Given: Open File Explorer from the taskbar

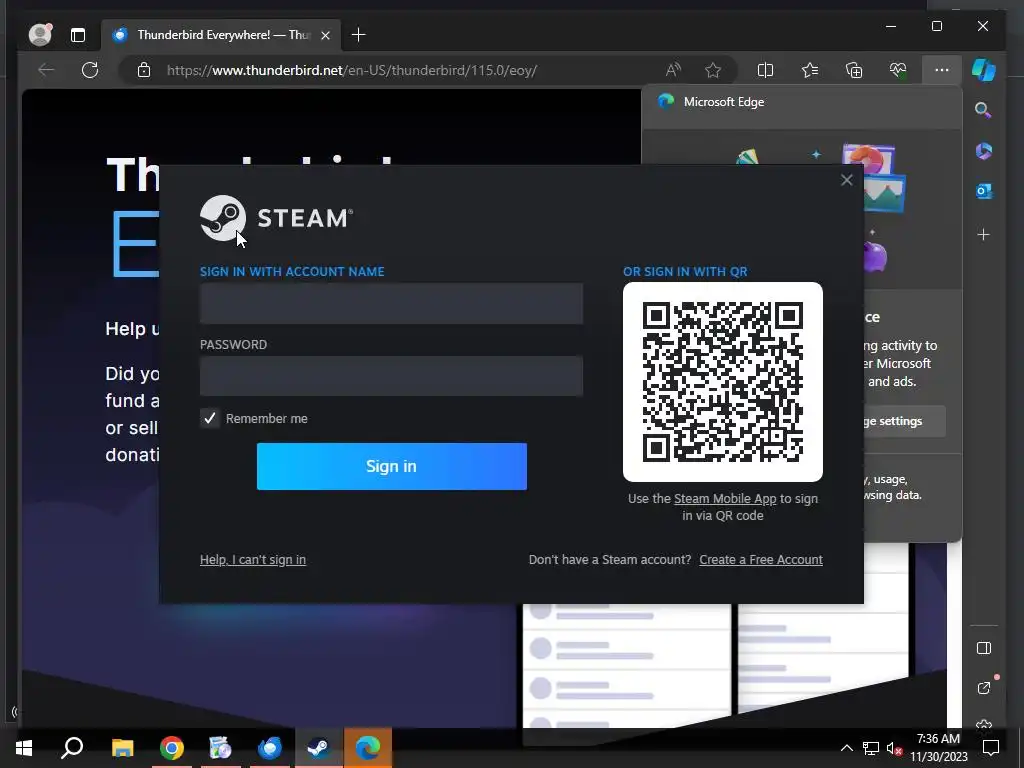Looking at the screenshot, I should (x=122, y=748).
